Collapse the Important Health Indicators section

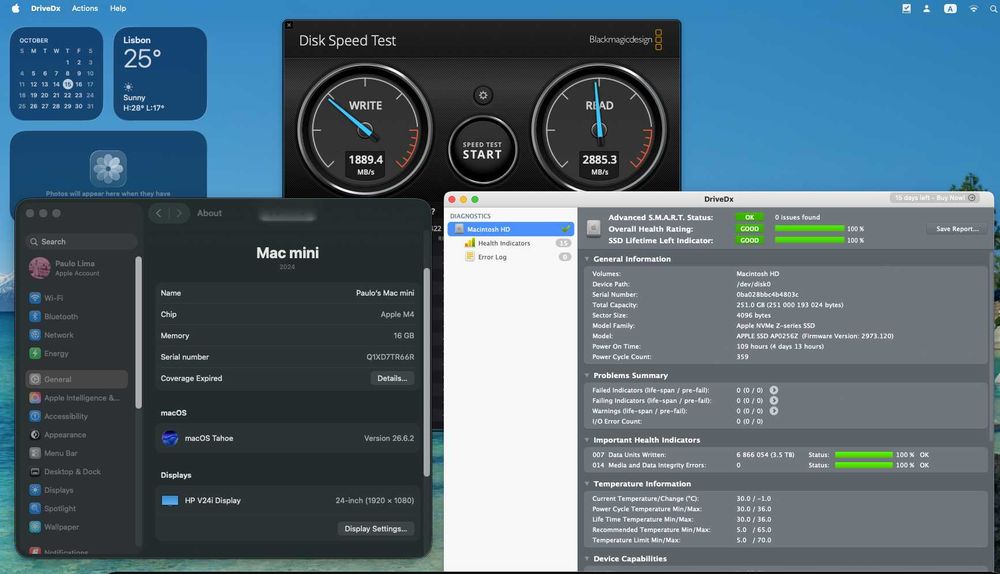point(587,440)
